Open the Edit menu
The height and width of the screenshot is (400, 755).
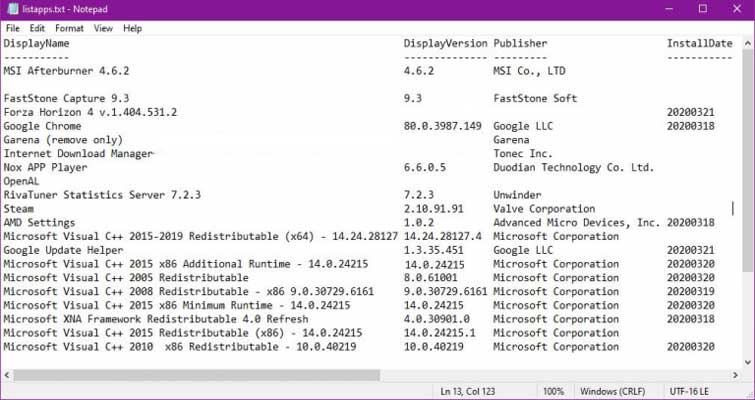[37, 28]
